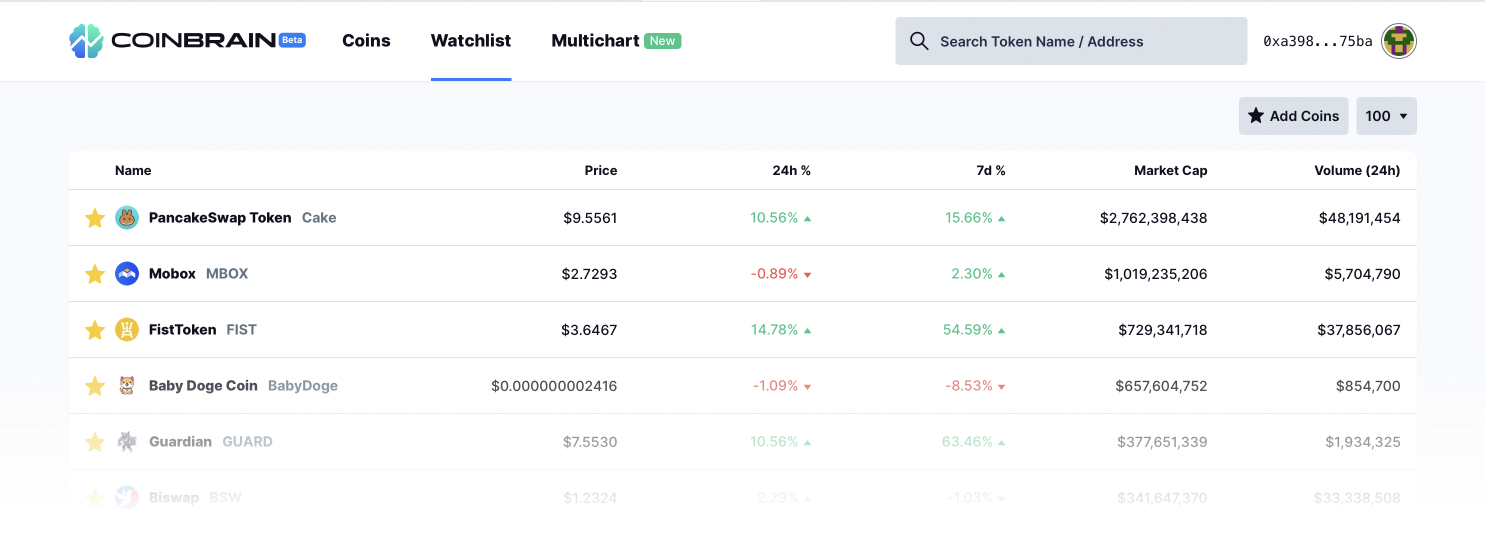Viewport: 1485px width, 546px height.
Task: Click the search magnifier icon
Action: [919, 41]
